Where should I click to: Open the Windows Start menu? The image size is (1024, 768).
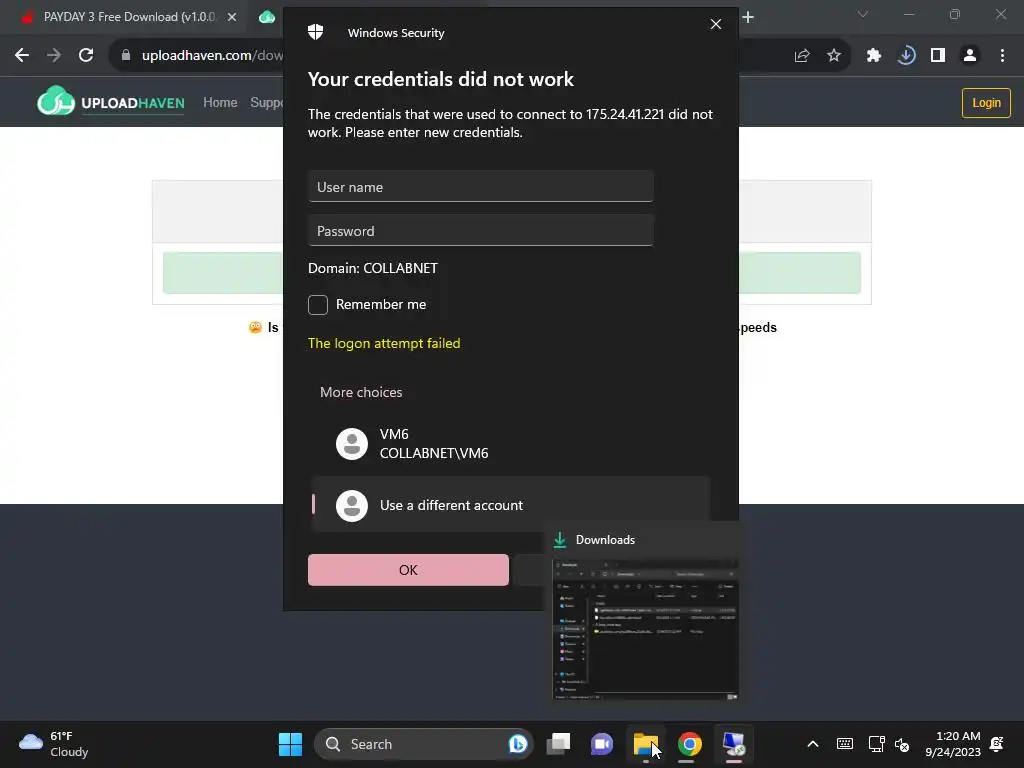pyautogui.click(x=290, y=744)
